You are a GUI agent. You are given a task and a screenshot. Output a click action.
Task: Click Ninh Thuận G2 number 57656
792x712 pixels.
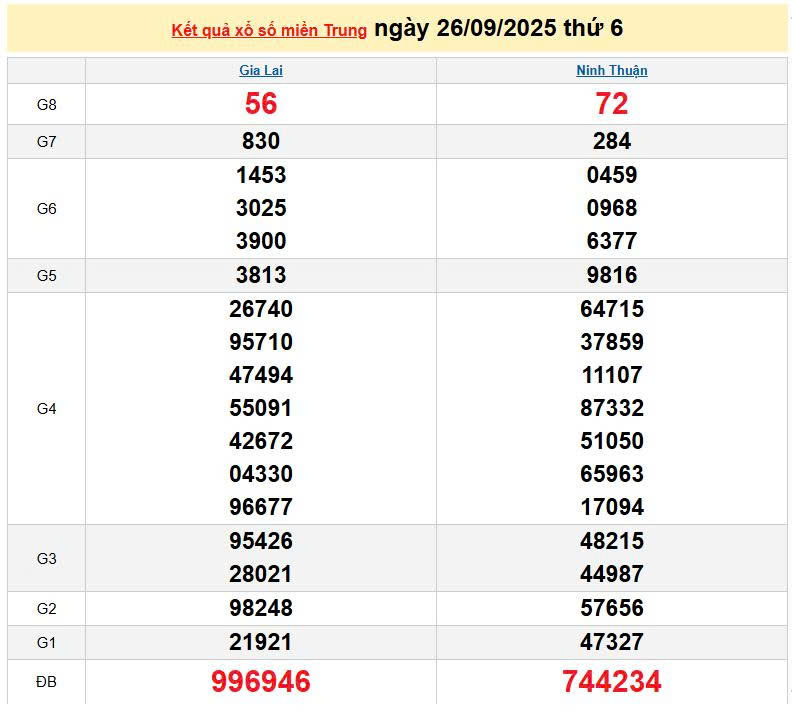[x=612, y=607]
